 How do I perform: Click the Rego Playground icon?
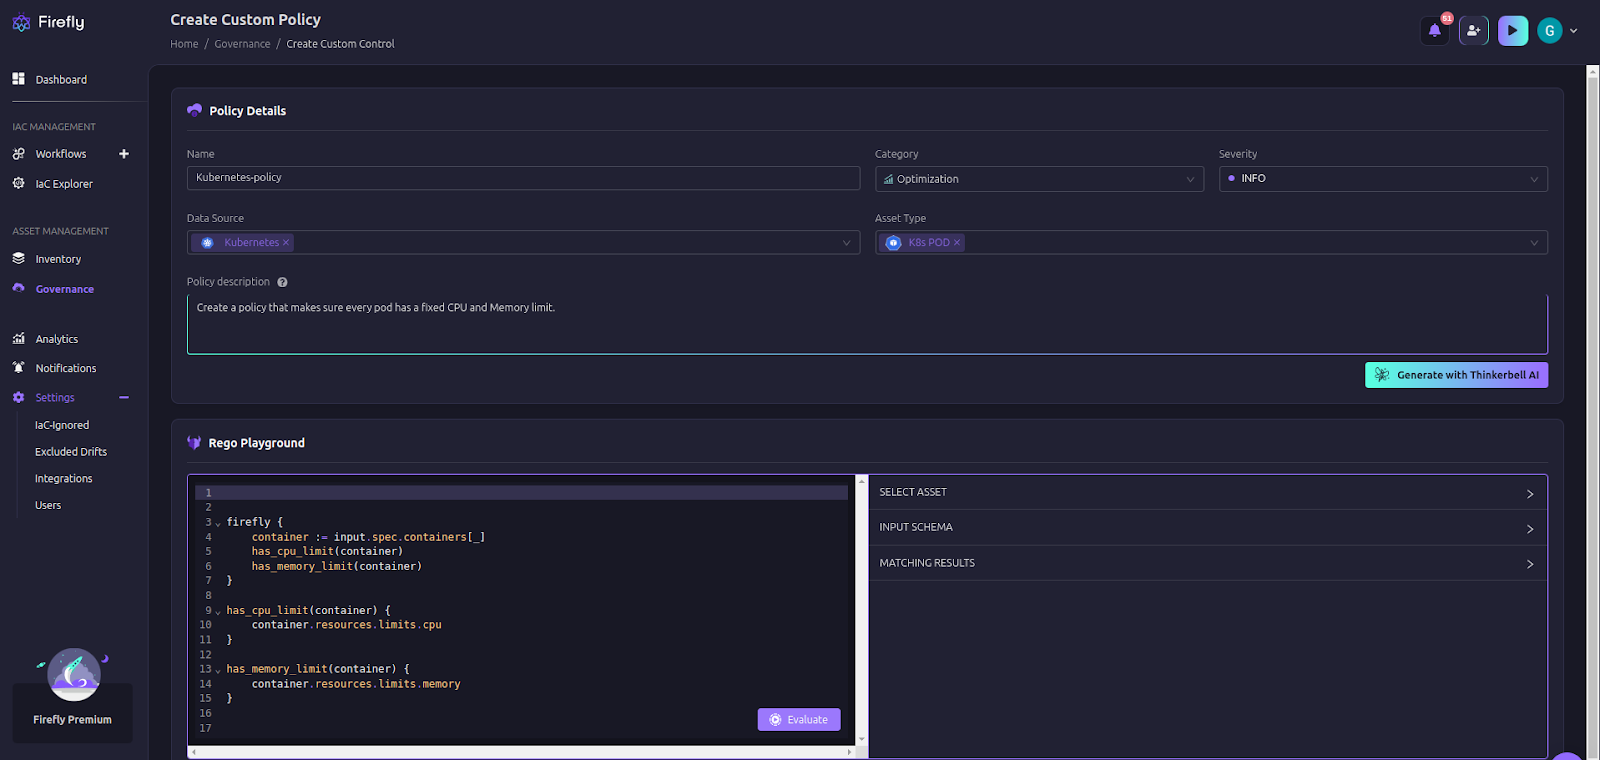[194, 442]
